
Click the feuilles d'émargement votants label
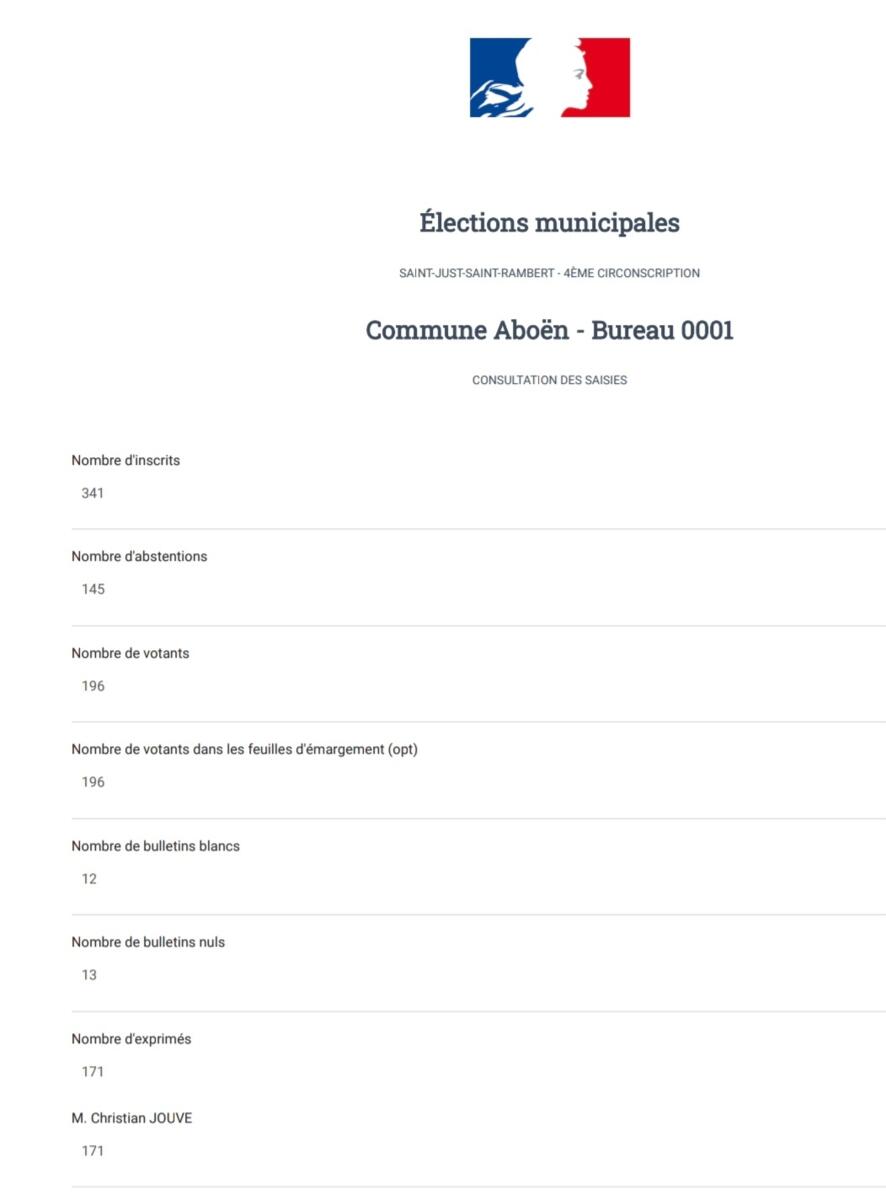tap(244, 749)
